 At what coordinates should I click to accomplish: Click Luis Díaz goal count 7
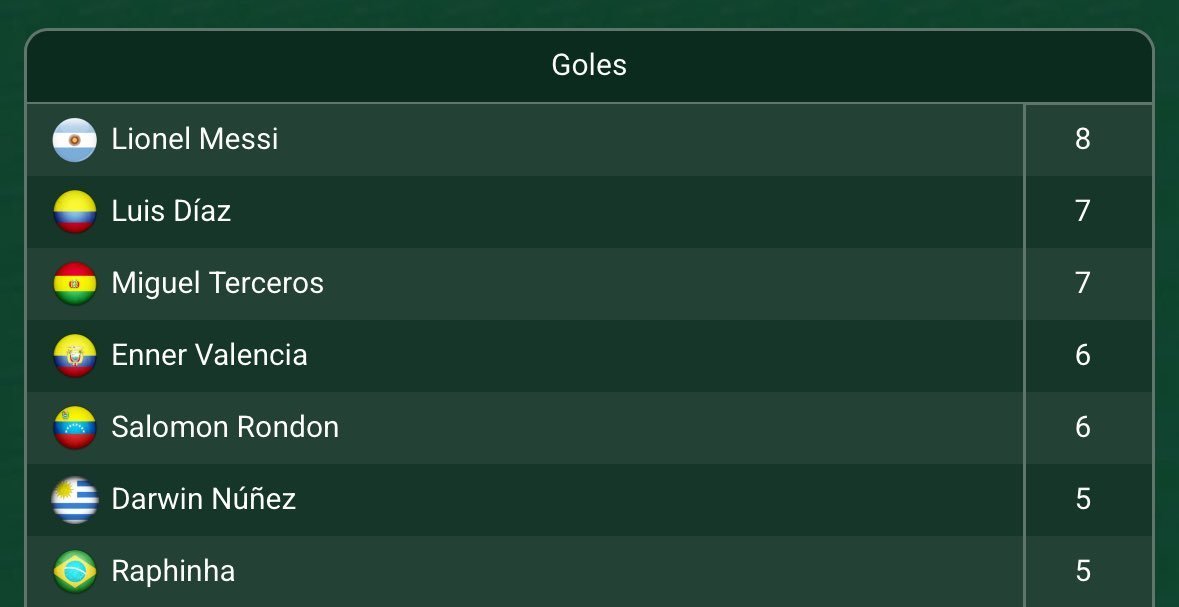pyautogui.click(x=1083, y=211)
